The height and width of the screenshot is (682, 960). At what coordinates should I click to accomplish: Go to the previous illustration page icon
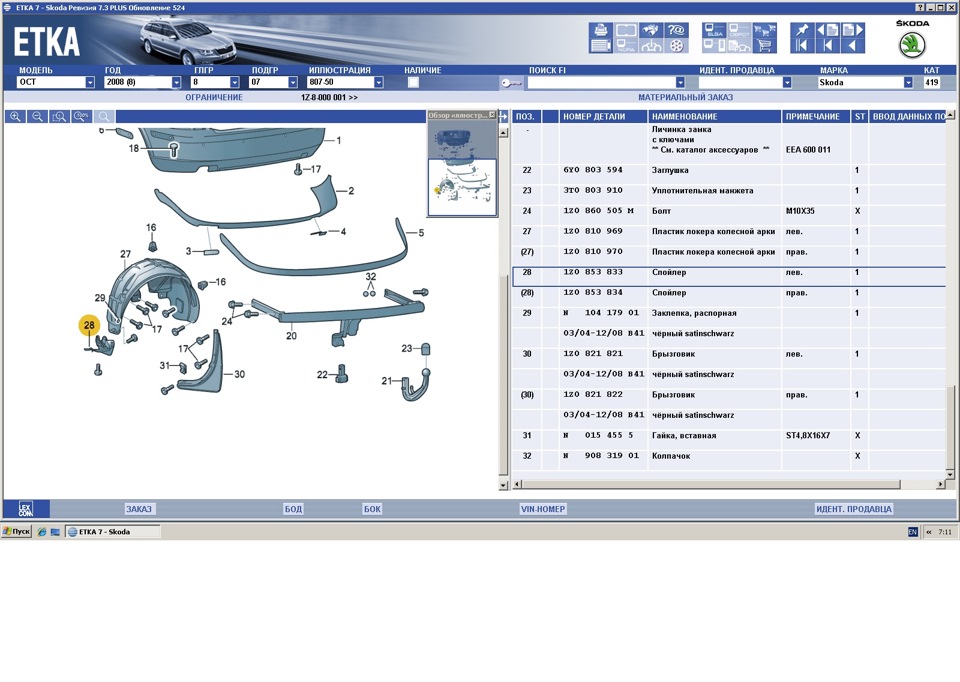click(x=828, y=30)
